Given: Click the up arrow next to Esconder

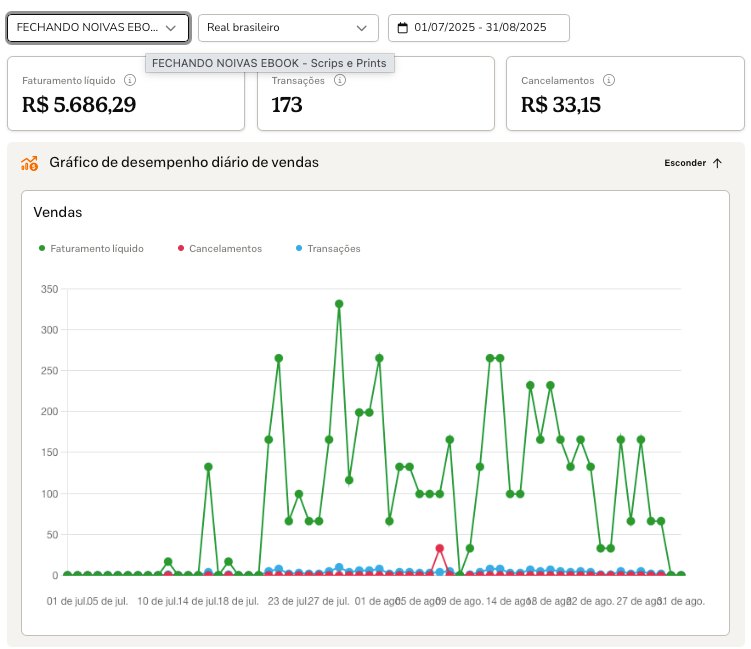Looking at the screenshot, I should click(717, 163).
